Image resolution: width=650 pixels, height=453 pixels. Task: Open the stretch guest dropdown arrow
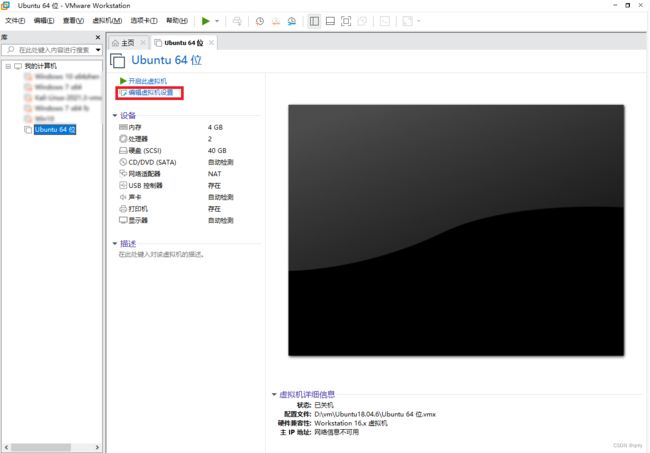click(x=419, y=21)
